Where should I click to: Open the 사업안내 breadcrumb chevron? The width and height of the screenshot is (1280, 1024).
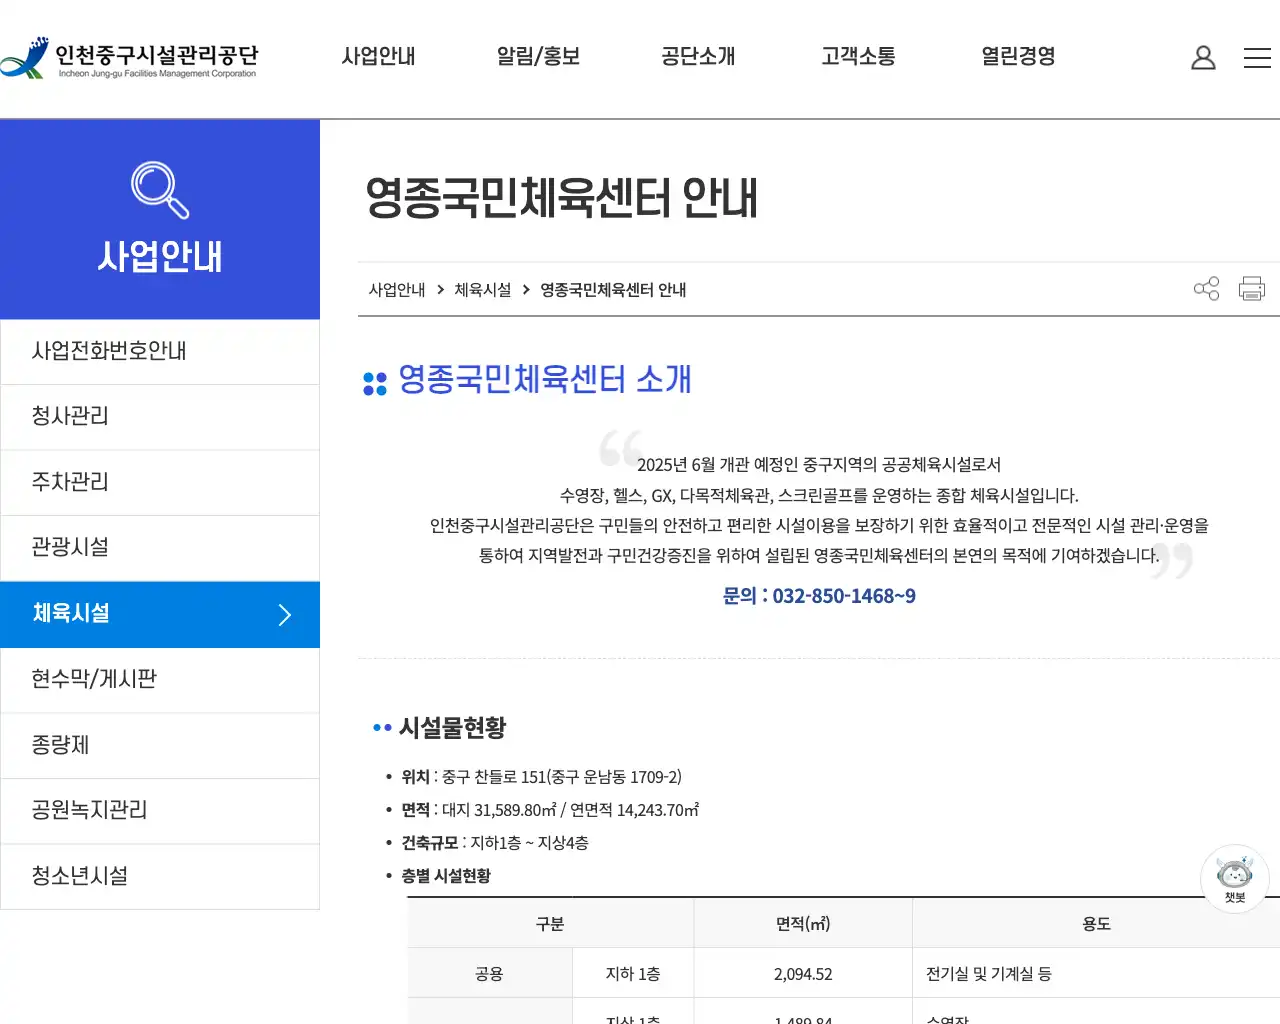(440, 289)
